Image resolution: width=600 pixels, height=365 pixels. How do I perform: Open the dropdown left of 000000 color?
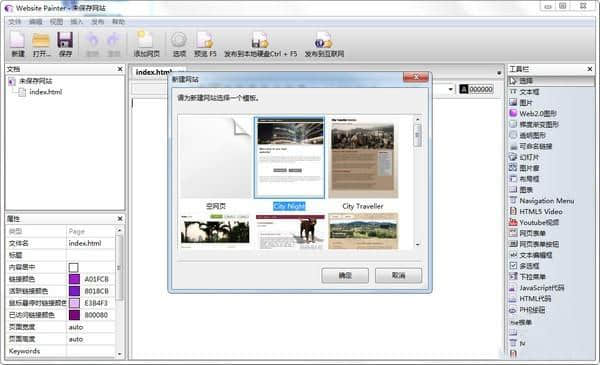coord(450,89)
